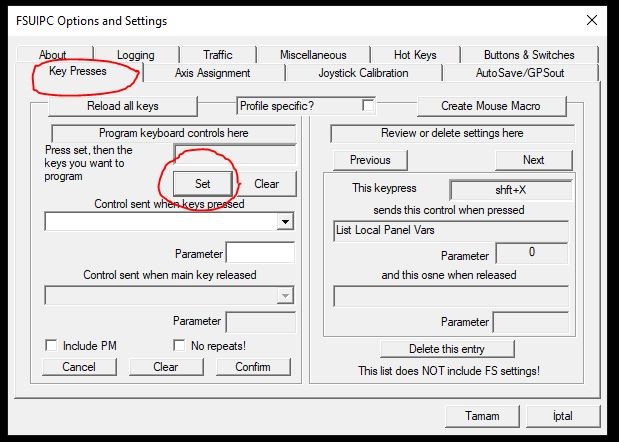Image resolution: width=619 pixels, height=442 pixels.
Task: Go to Next key entry
Action: [x=534, y=160]
